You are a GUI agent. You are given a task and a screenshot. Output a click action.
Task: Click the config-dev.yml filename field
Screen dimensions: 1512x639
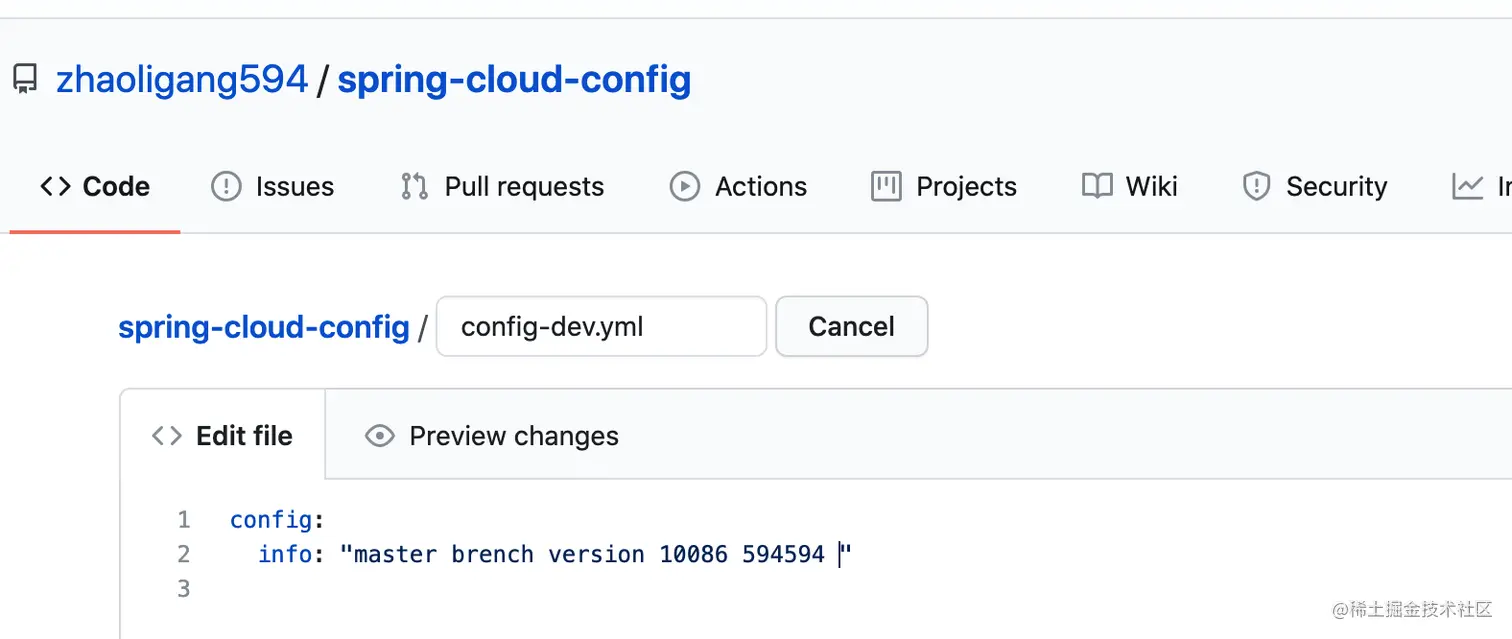[601, 326]
